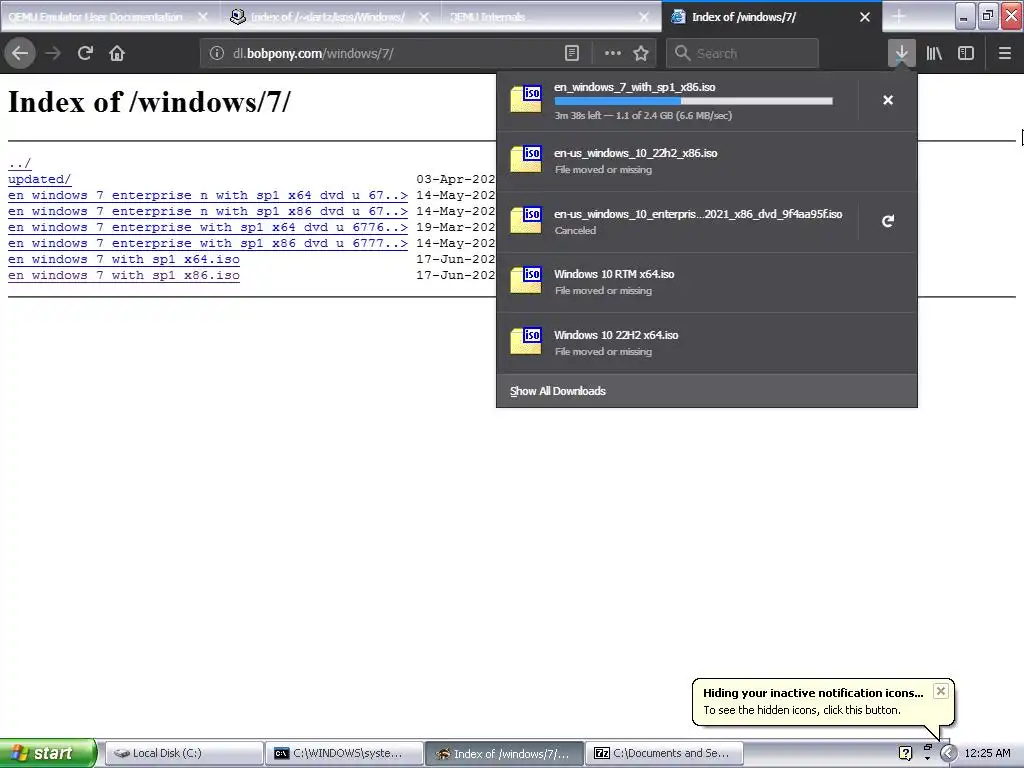Viewport: 1024px width, 768px height.
Task: Close the QEMU Internals tab
Action: tap(644, 17)
